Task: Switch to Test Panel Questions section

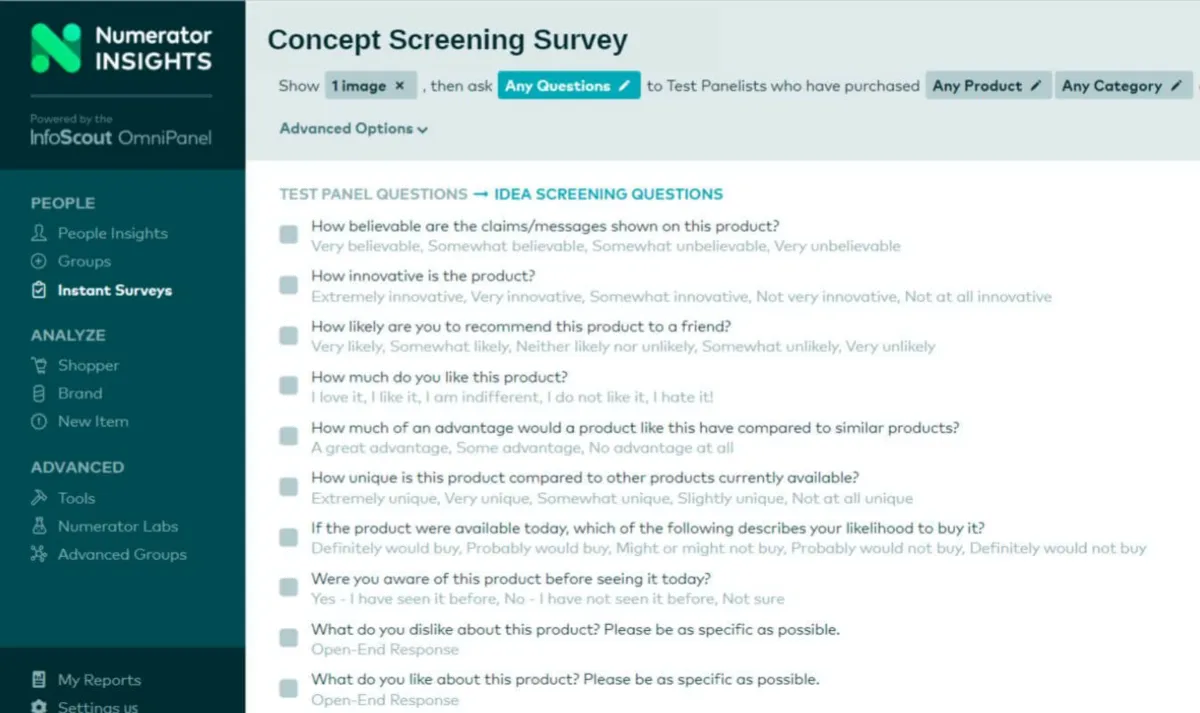Action: [373, 194]
